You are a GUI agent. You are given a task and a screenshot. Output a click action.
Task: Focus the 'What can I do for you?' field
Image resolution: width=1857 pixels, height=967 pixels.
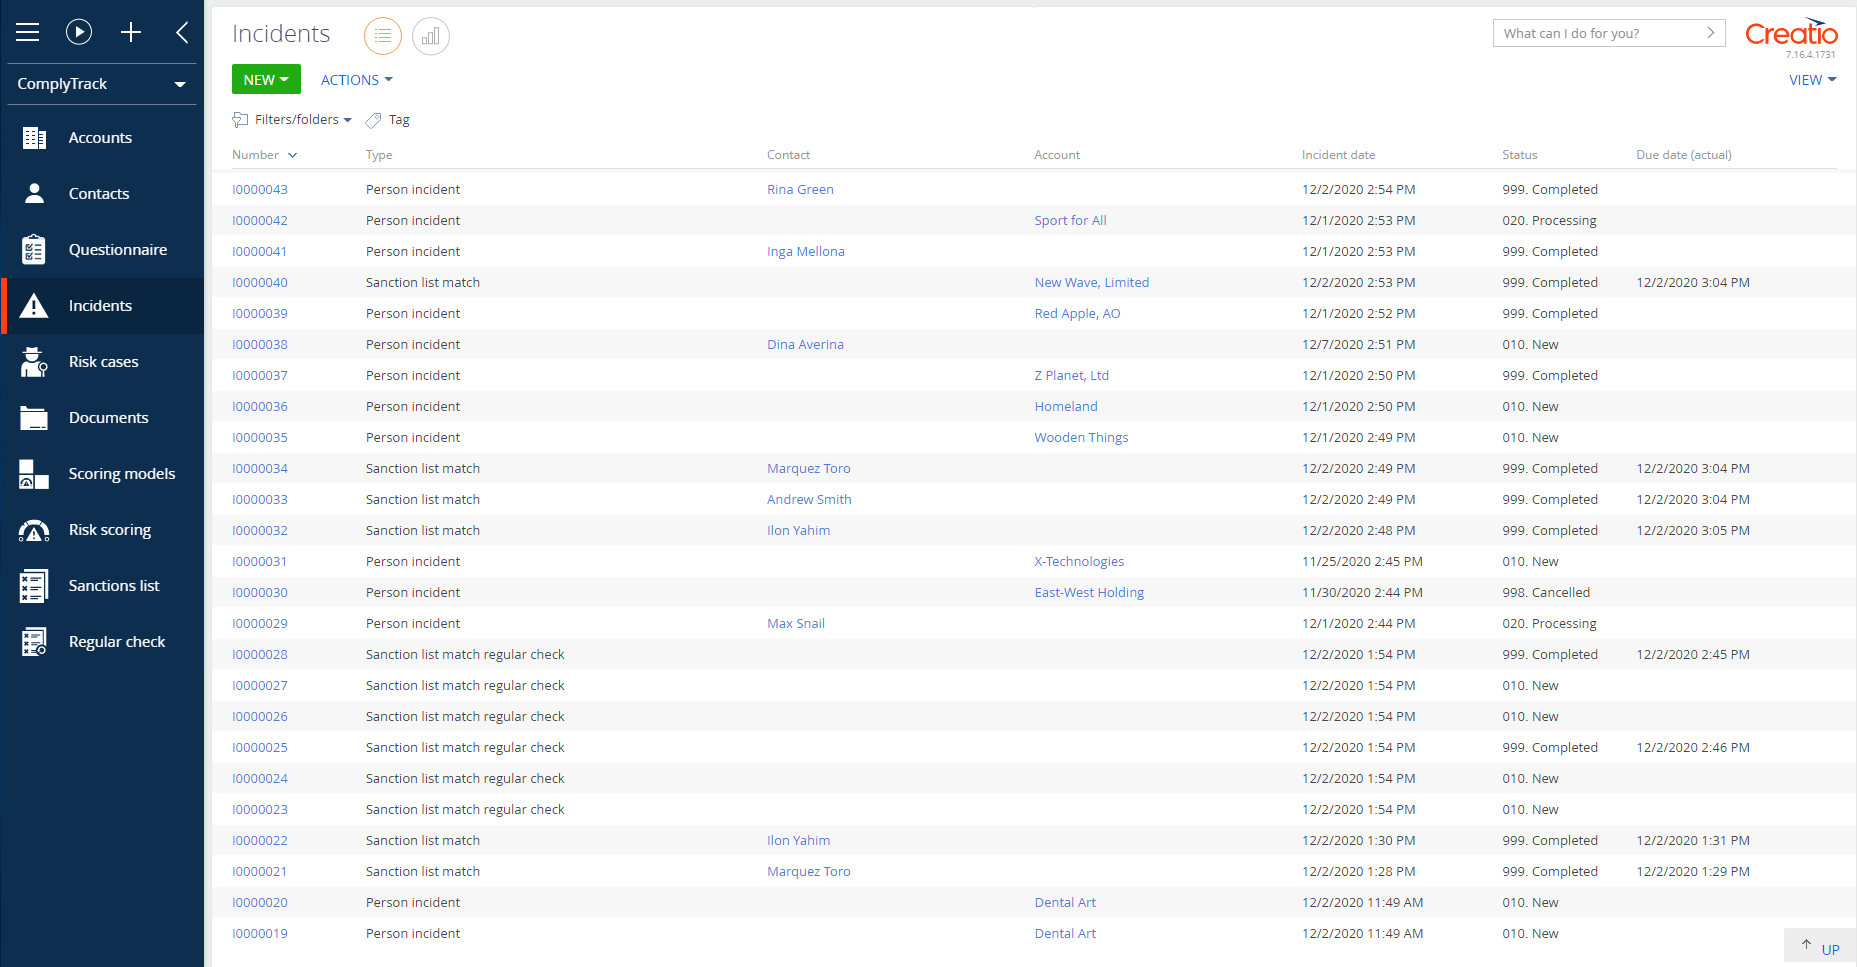[x=1598, y=33]
